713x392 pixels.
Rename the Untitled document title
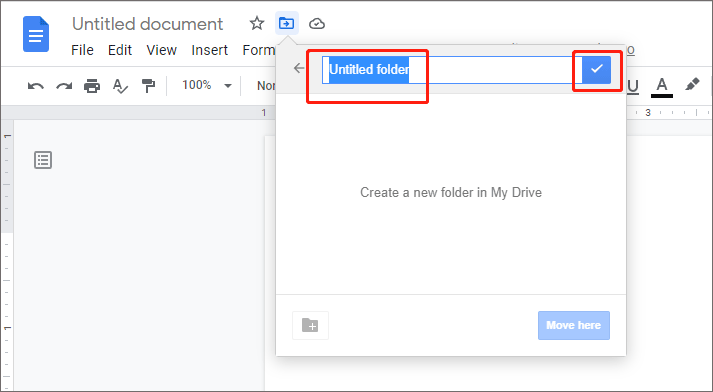147,24
